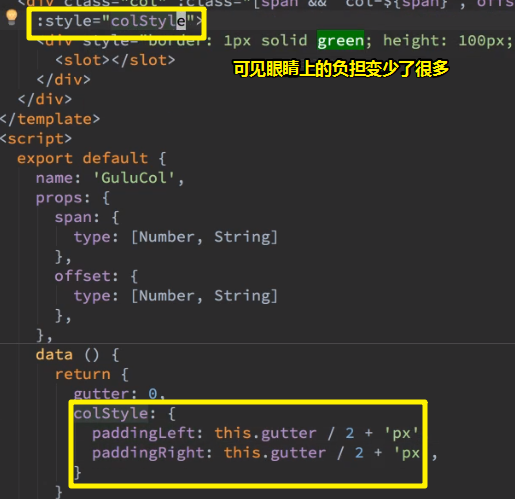Click the slot tag in template
Image resolution: width=515 pixels, height=499 pixels.
coord(115,60)
